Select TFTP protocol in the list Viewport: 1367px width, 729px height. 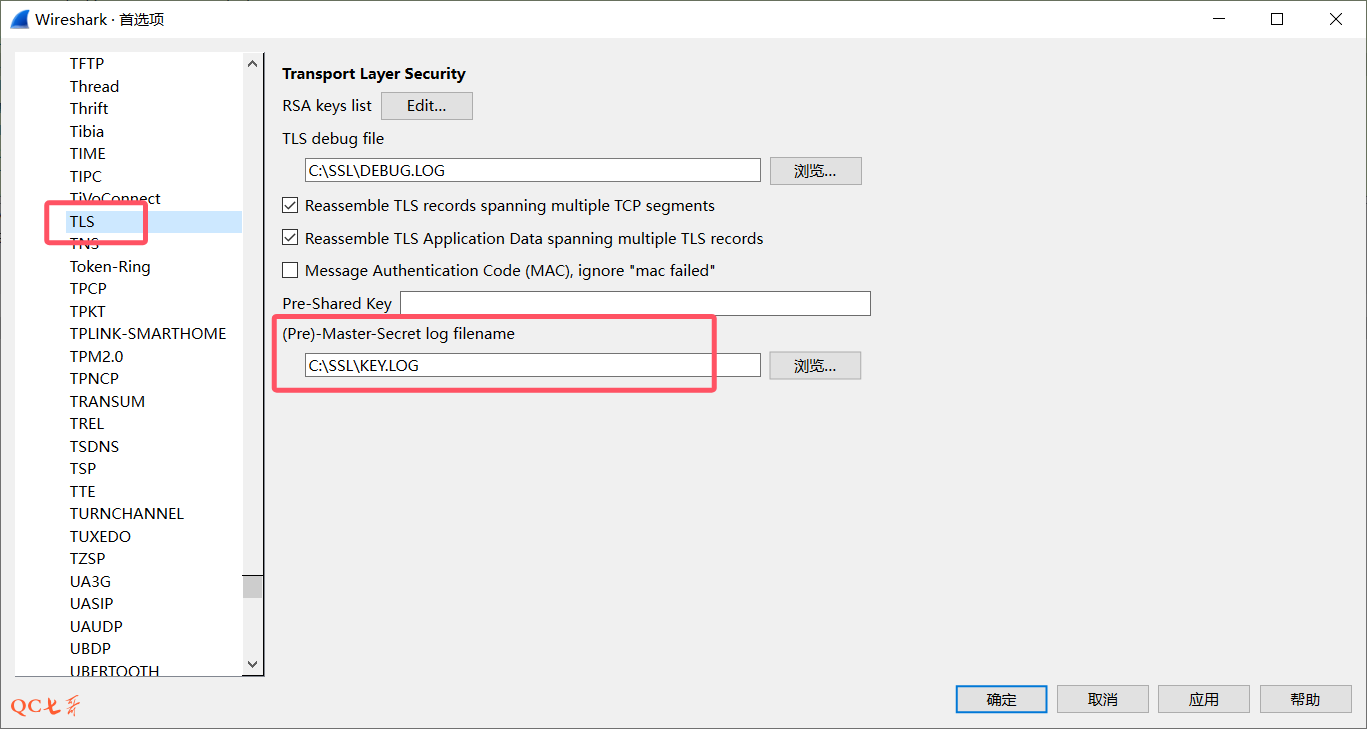(x=87, y=64)
